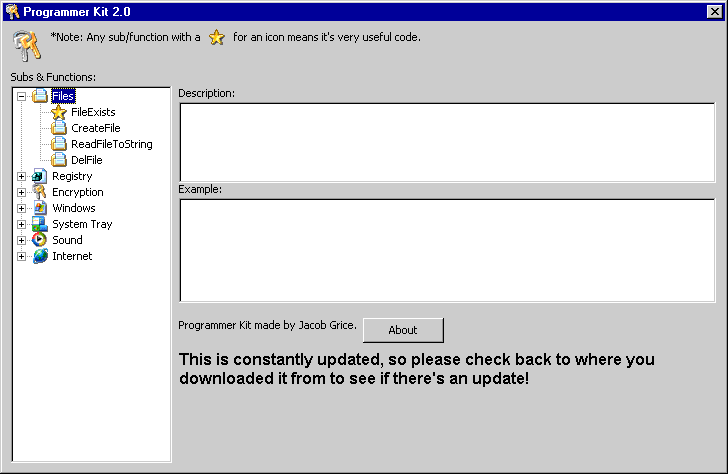
Task: Click the Registry node icon
Action: (x=40, y=176)
